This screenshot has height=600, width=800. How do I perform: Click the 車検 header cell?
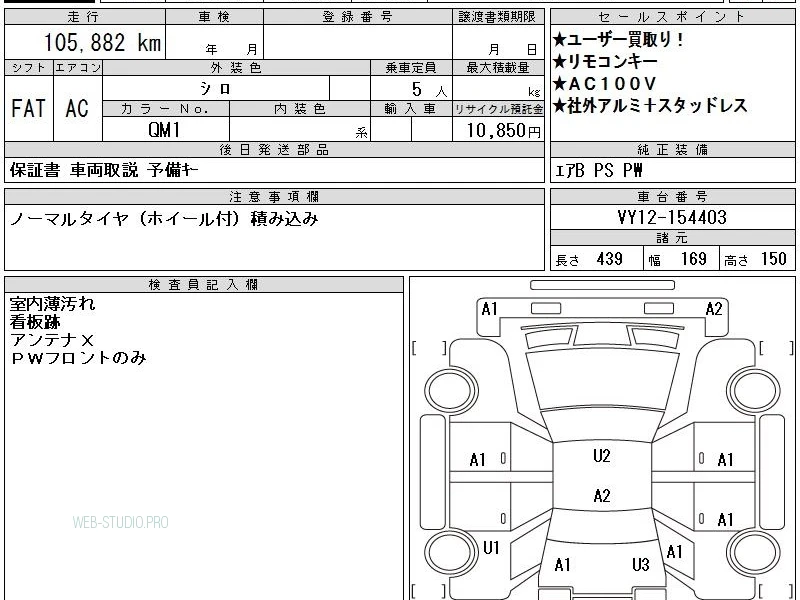(214, 17)
